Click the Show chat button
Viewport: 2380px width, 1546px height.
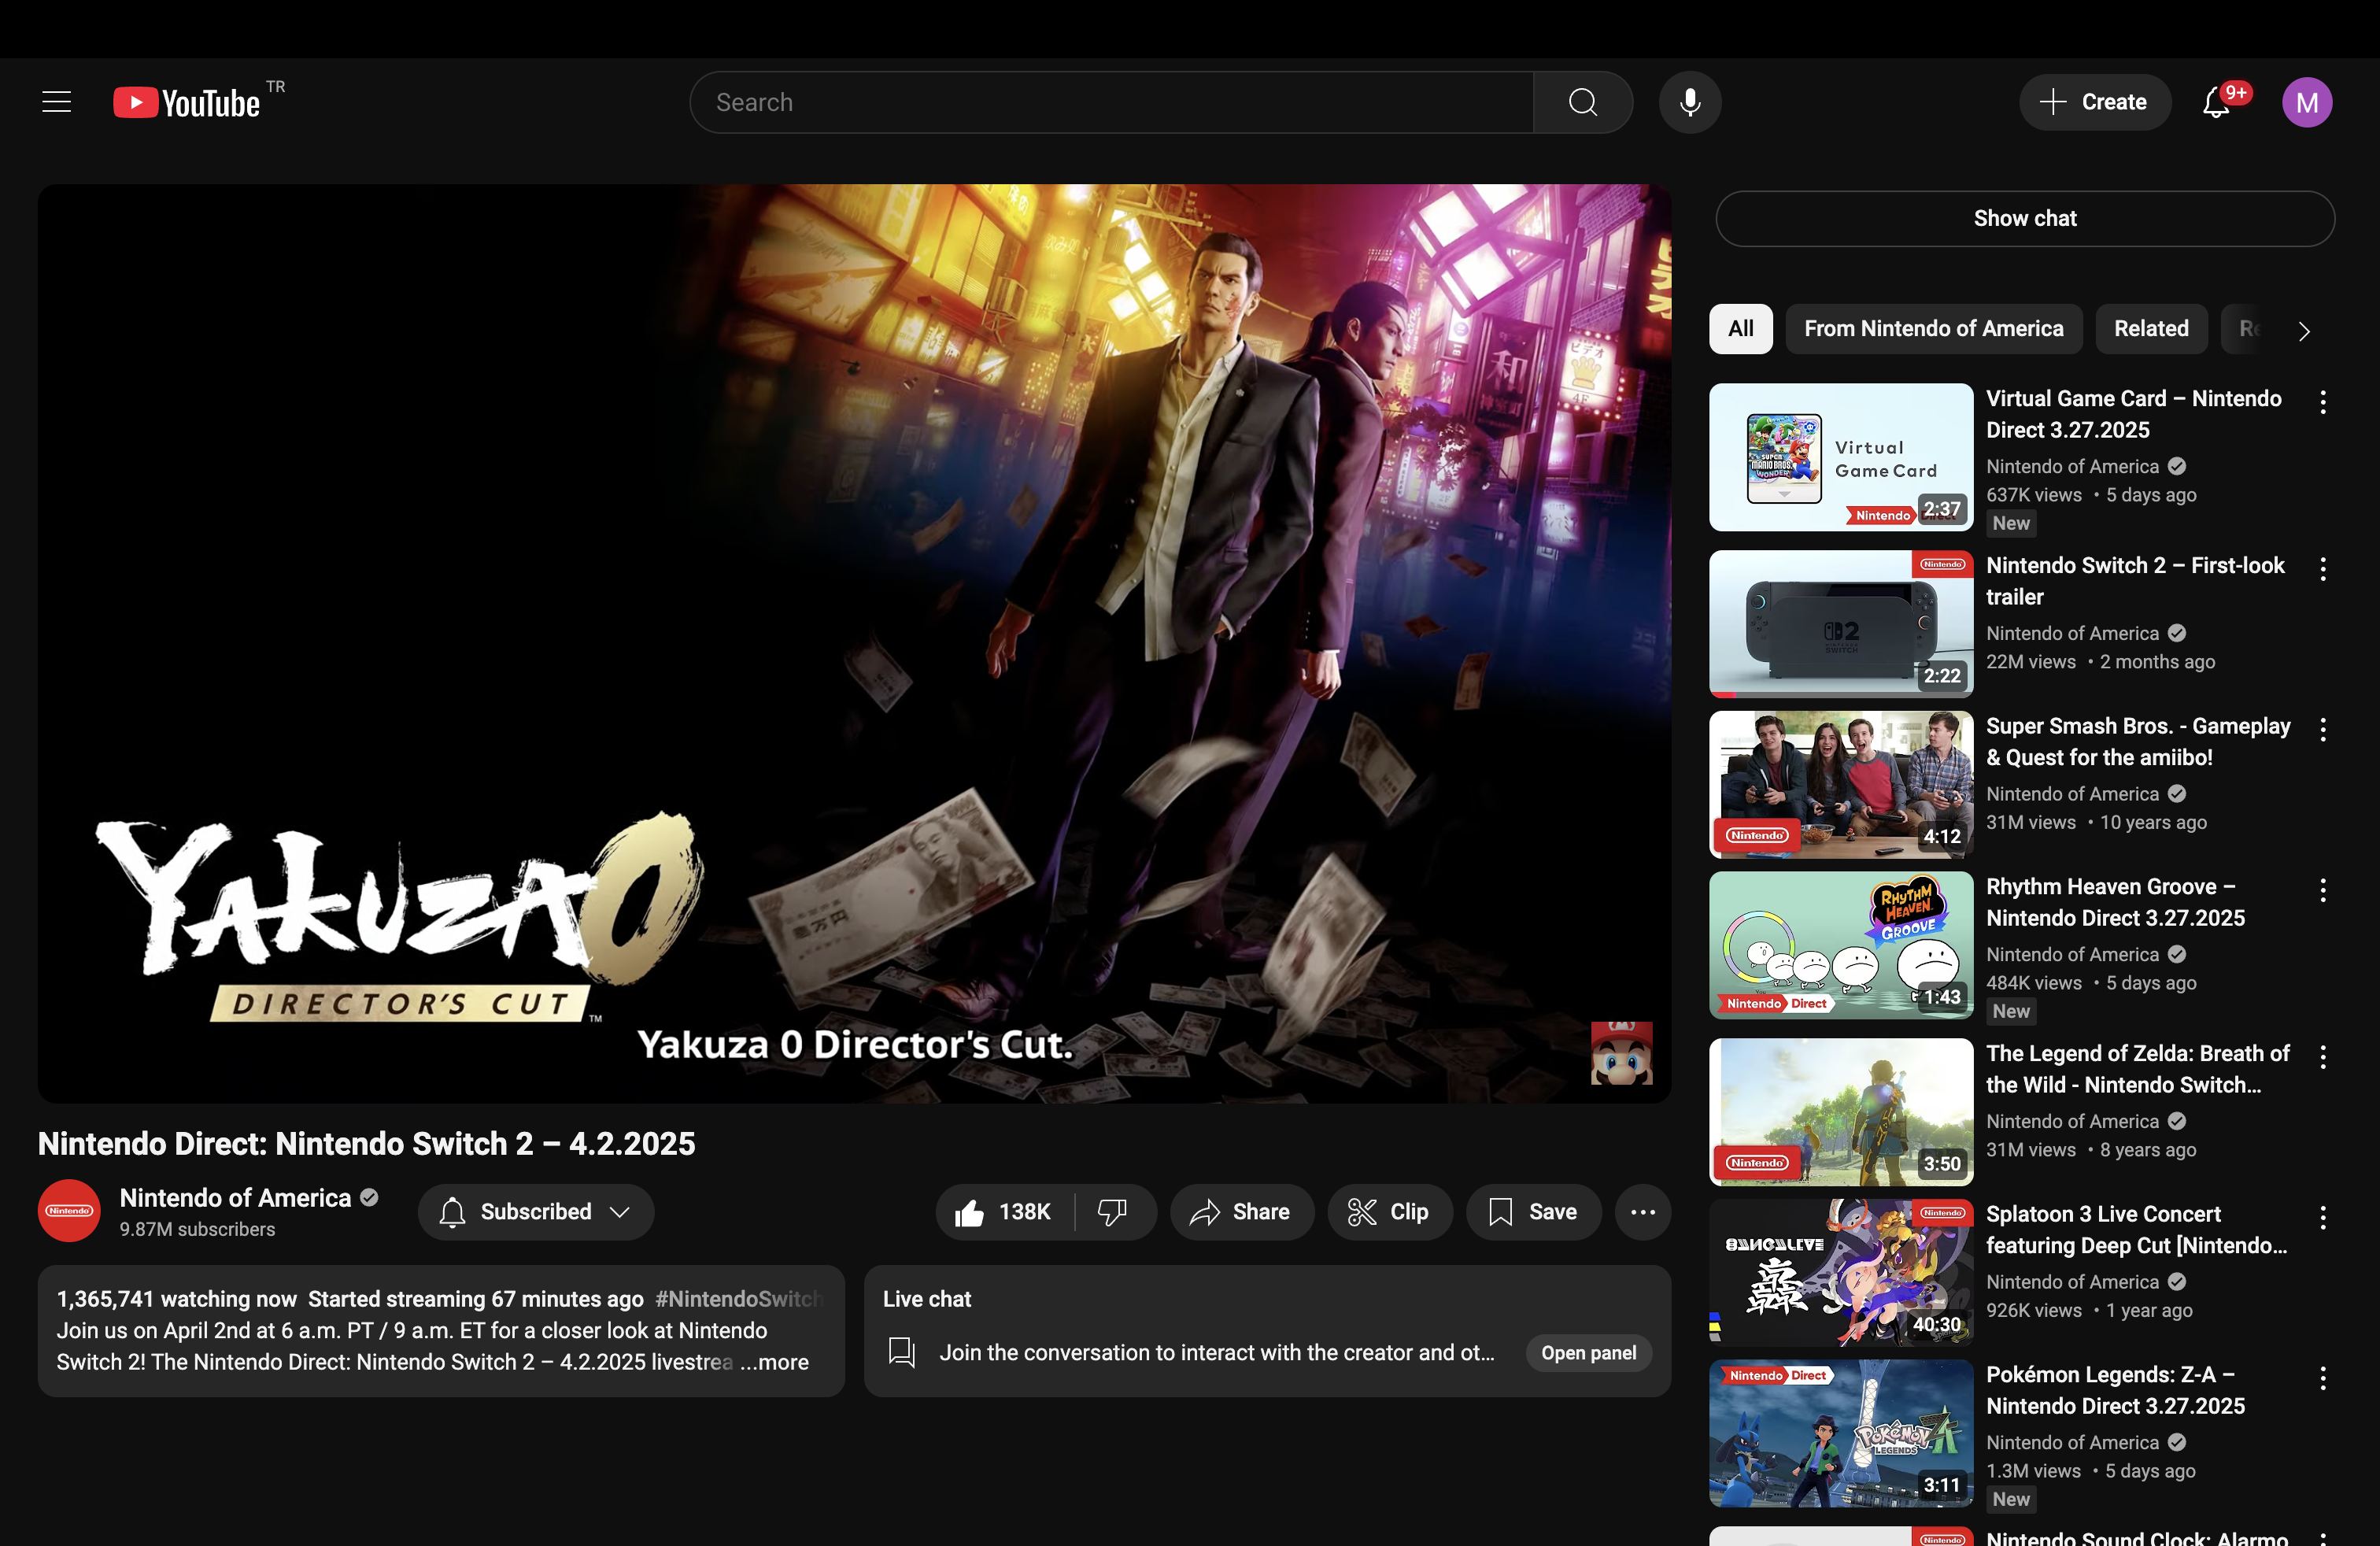click(x=2024, y=219)
